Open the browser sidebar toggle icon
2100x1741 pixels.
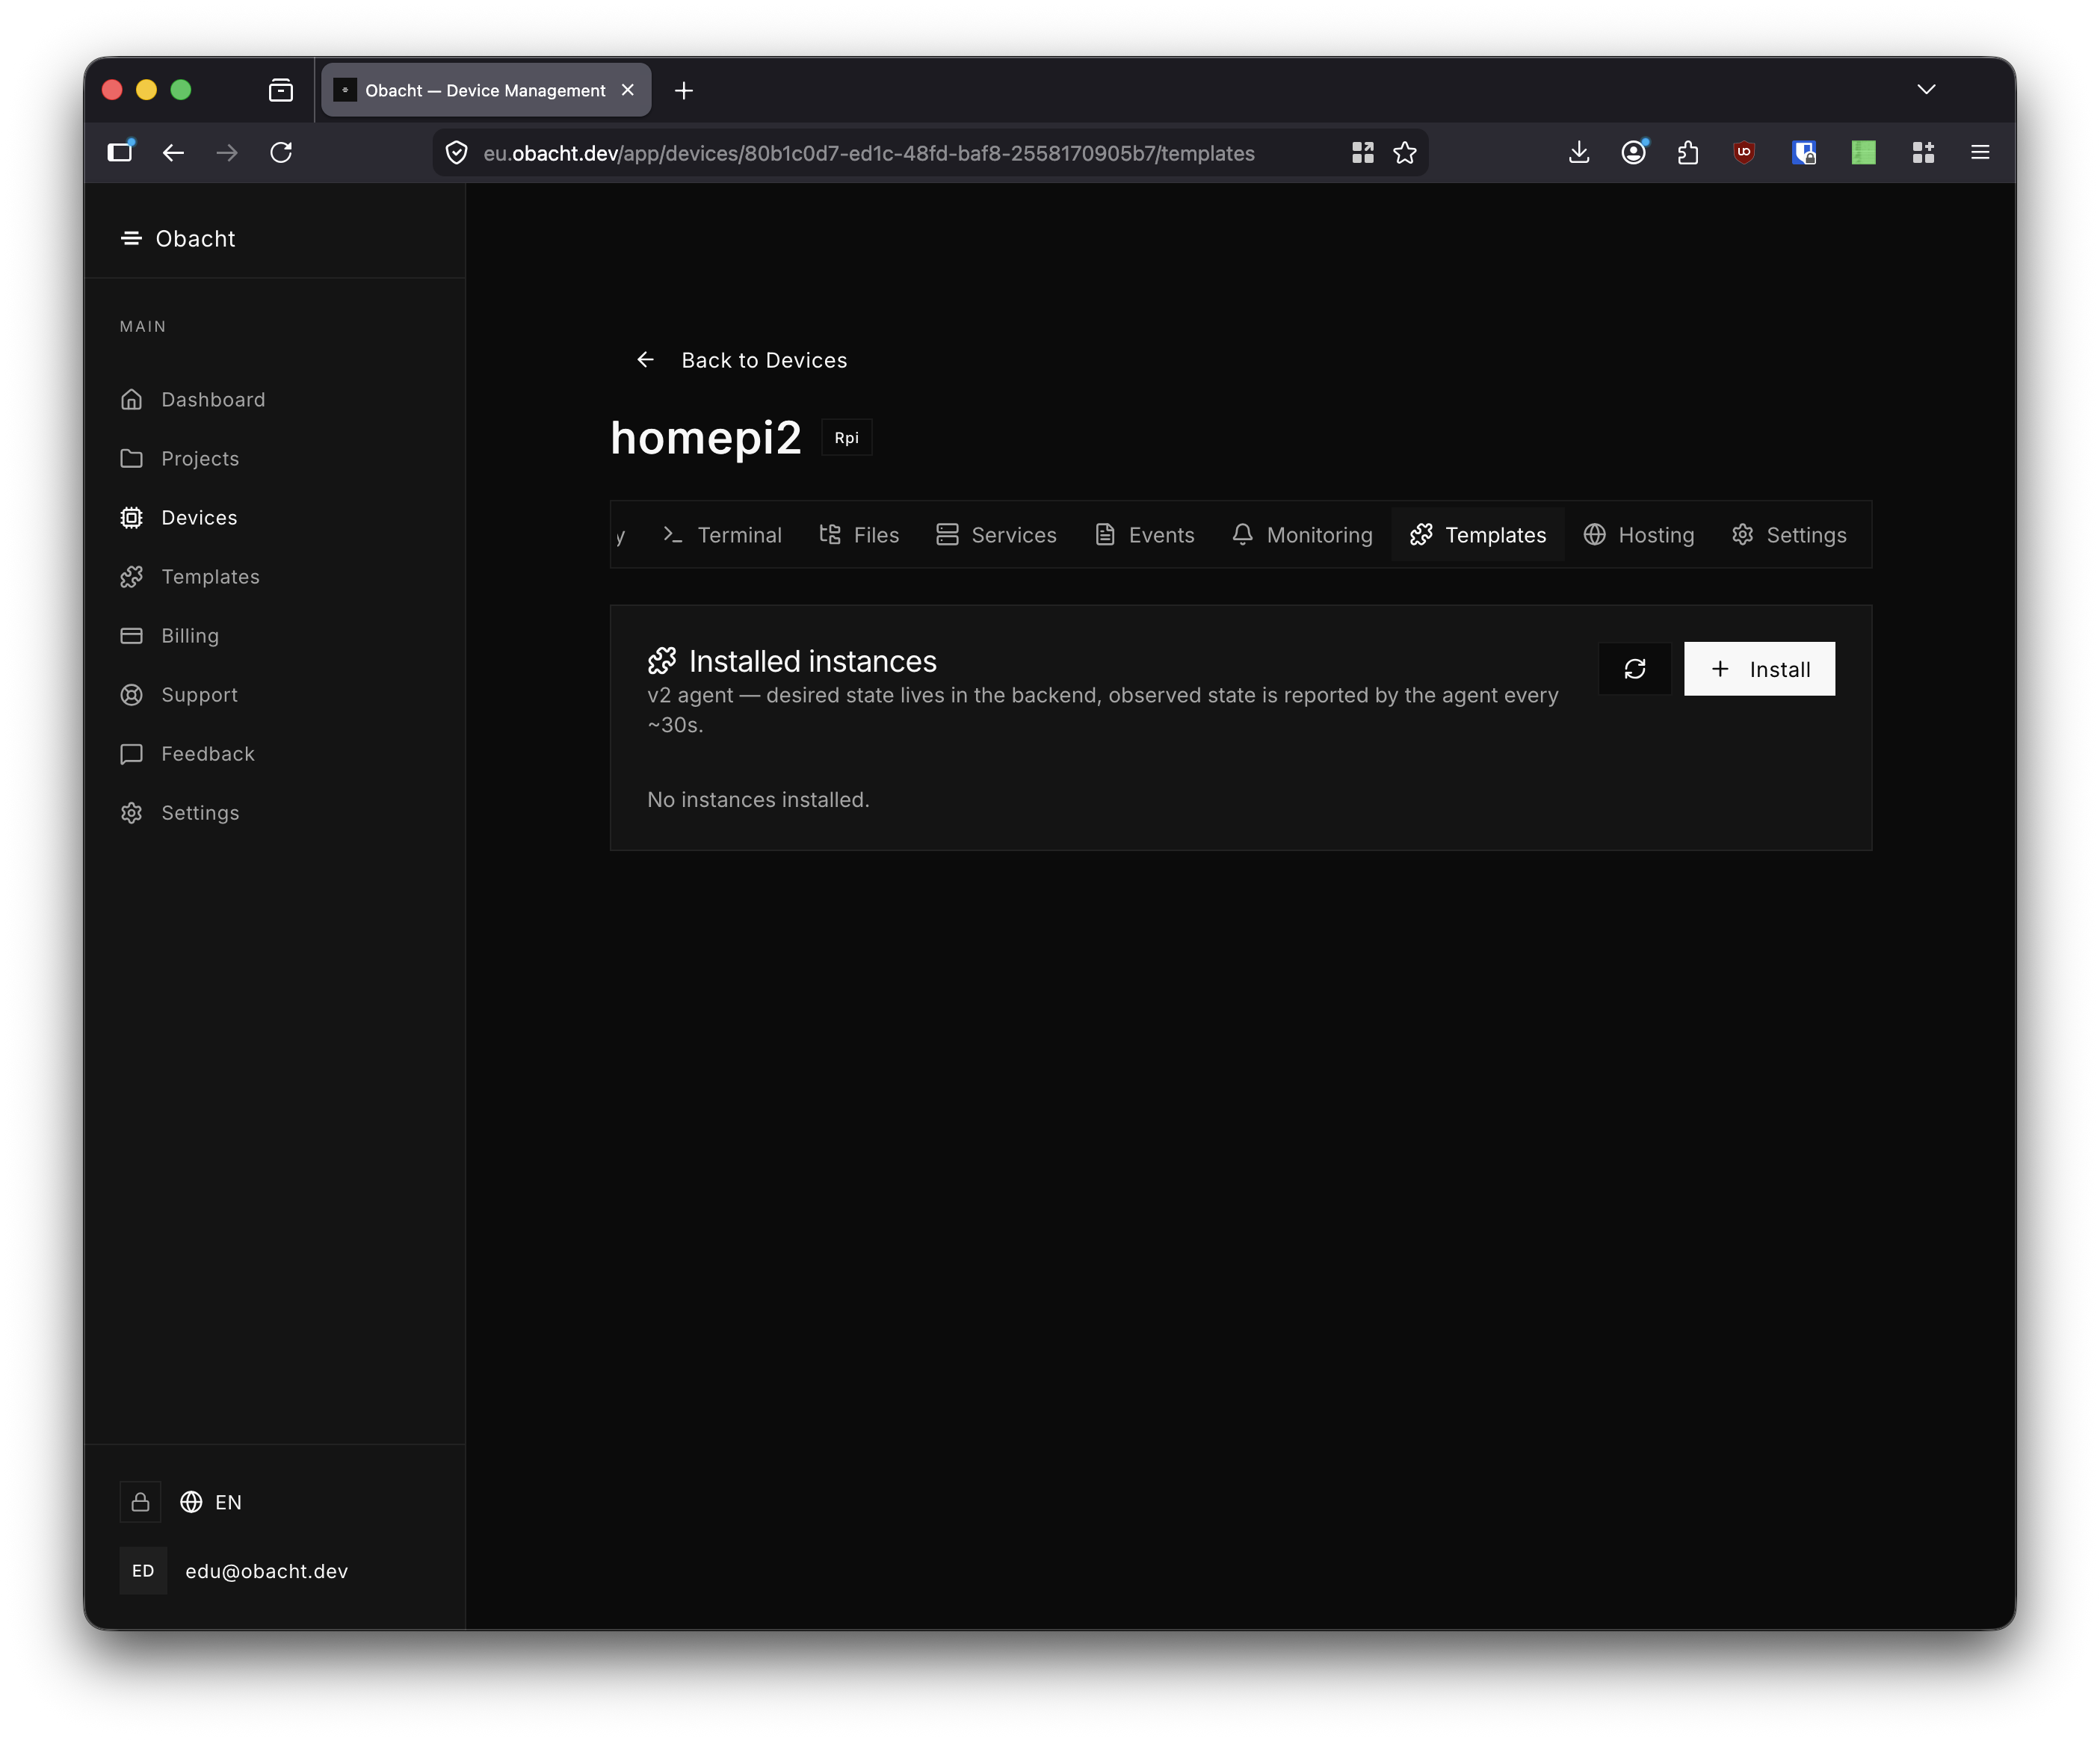coord(120,152)
